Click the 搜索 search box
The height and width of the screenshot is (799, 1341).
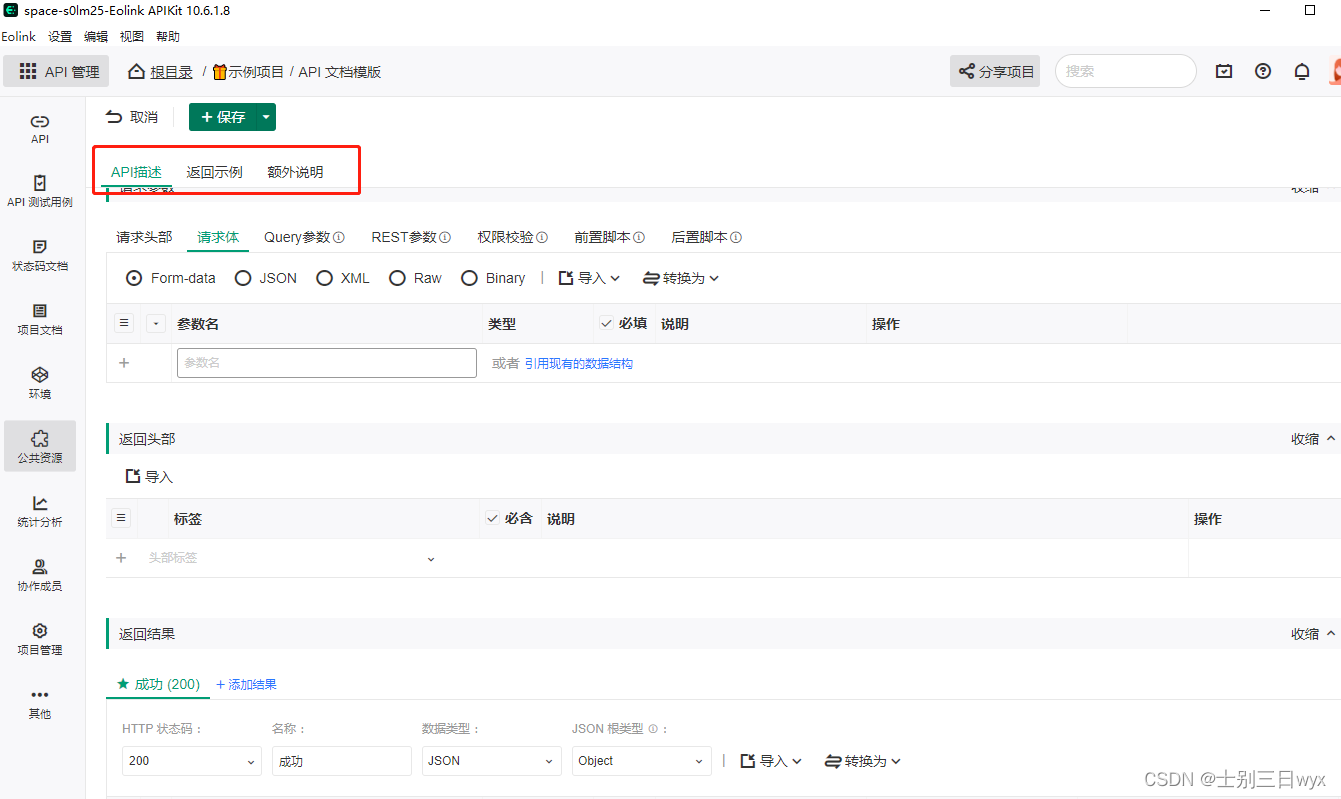click(x=1126, y=71)
